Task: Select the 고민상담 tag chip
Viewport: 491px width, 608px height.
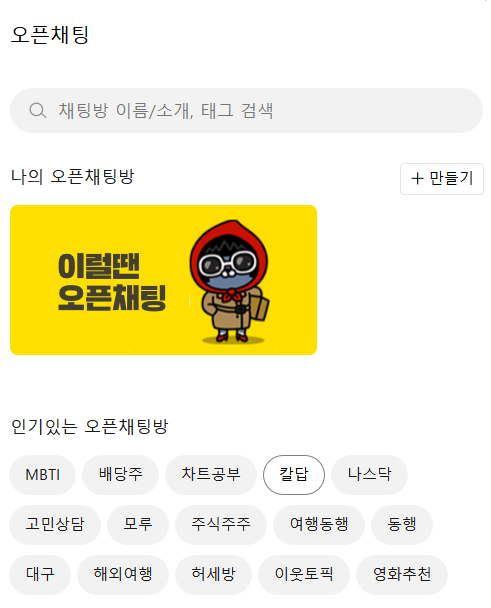Action: (55, 525)
